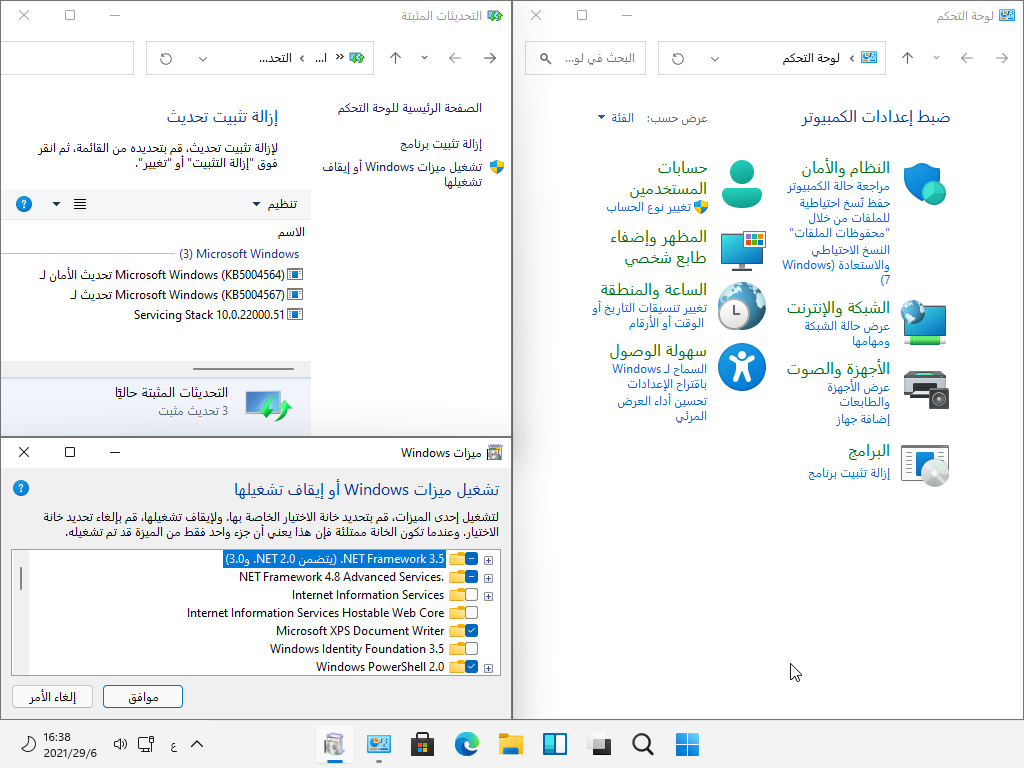The image size is (1024, 768).
Task: Open Task View on taskbar
Action: (x=599, y=744)
